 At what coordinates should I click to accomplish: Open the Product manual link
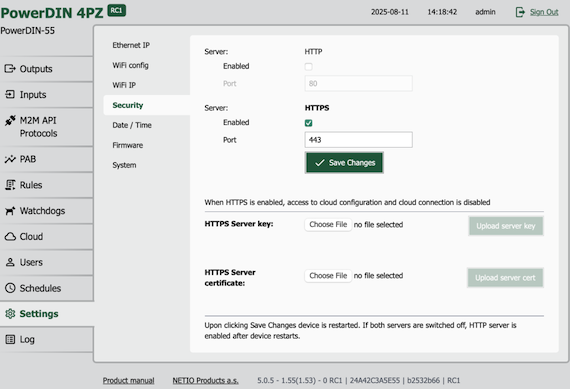[x=128, y=380]
